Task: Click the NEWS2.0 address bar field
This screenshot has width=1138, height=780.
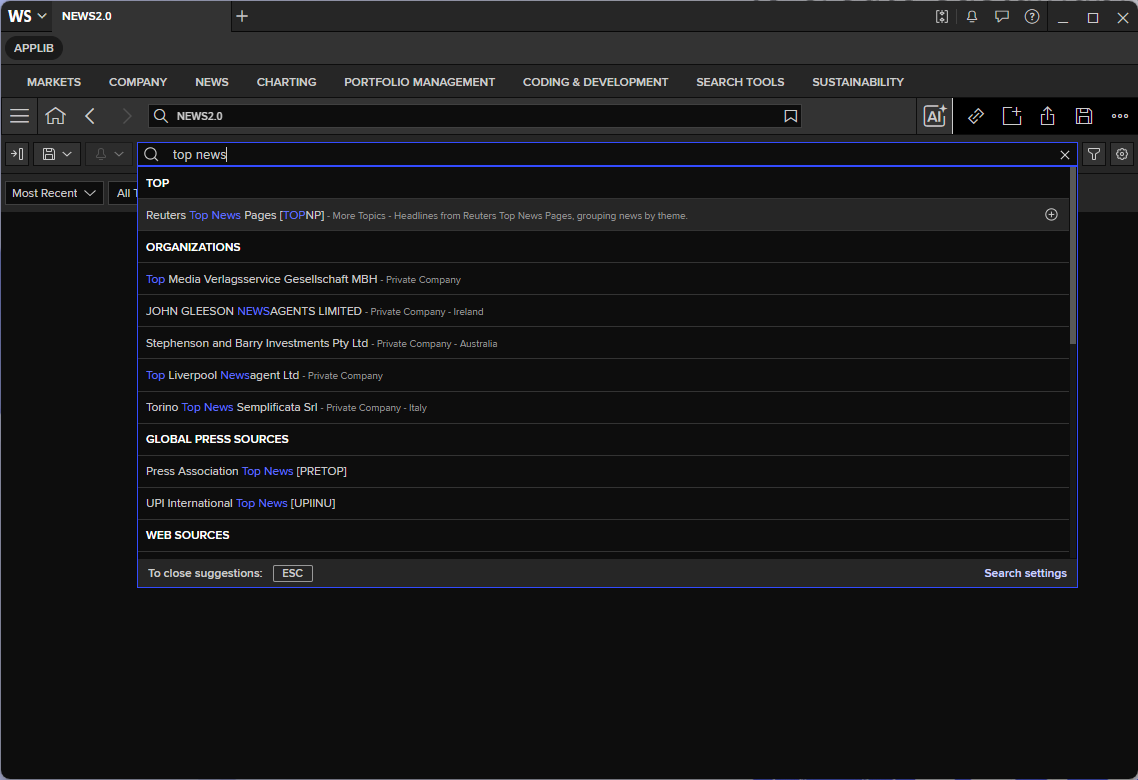Action: [475, 116]
